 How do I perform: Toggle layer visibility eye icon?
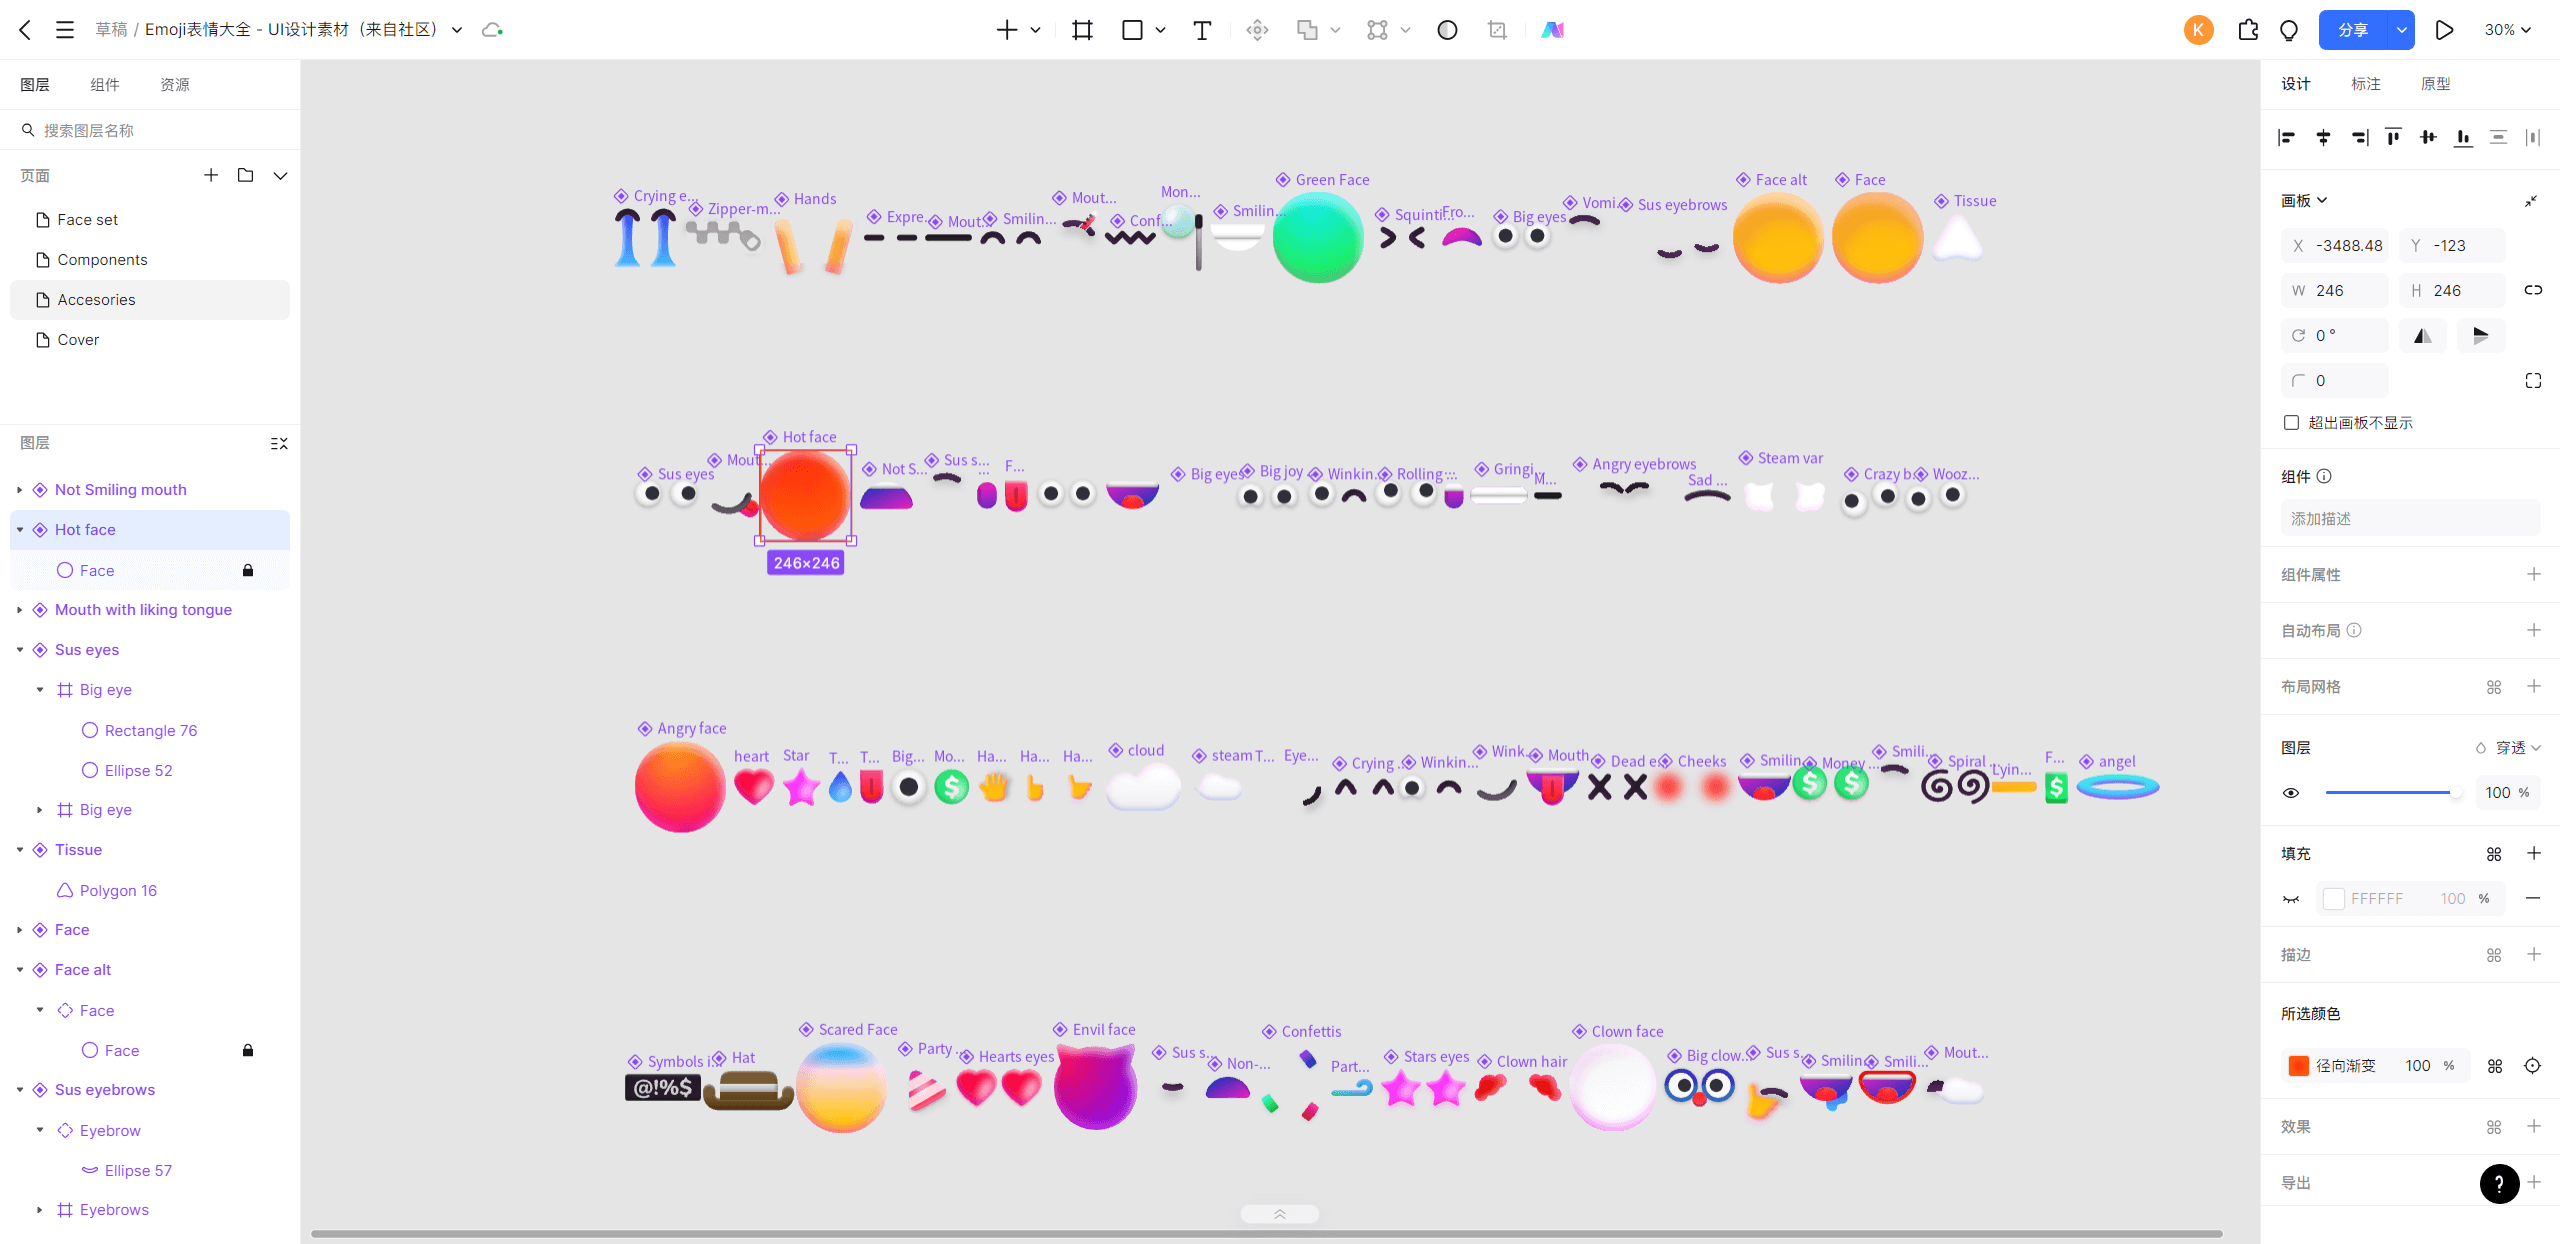coord(2291,793)
